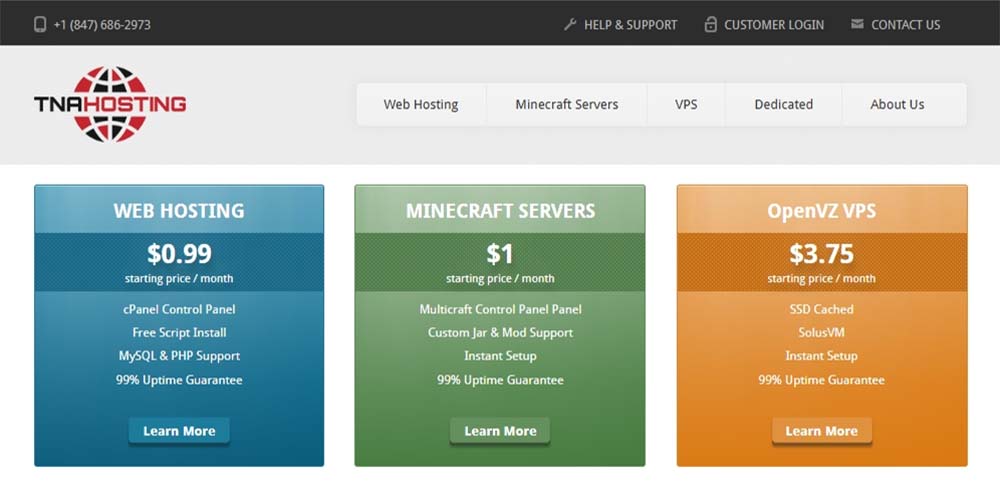
Task: Open the Customer Login link
Action: point(774,25)
